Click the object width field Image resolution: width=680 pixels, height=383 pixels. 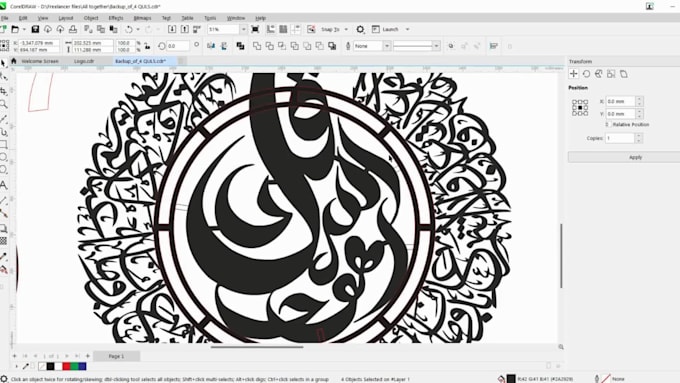tap(92, 43)
